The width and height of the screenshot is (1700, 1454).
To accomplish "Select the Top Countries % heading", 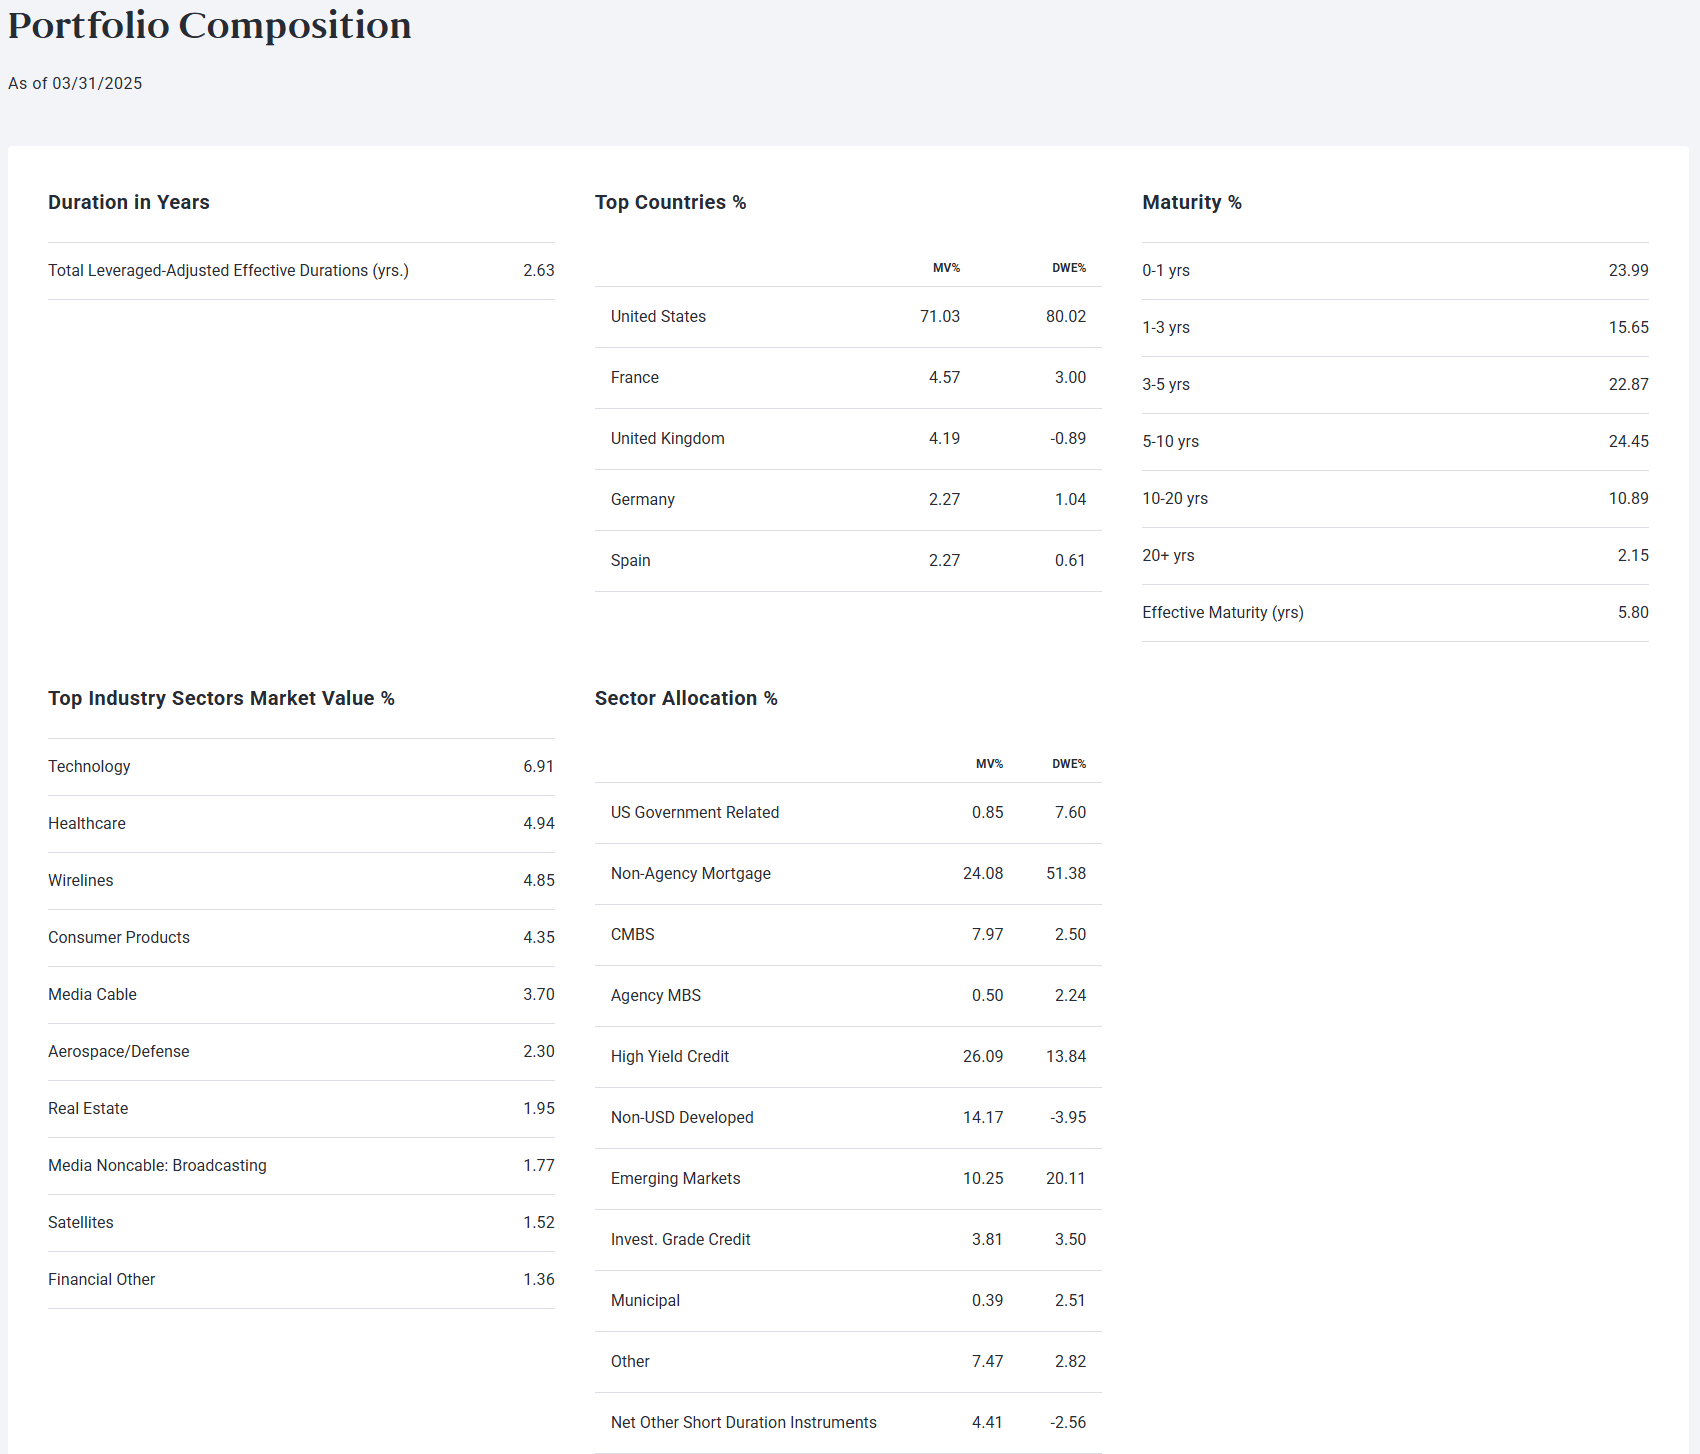I will tap(670, 202).
